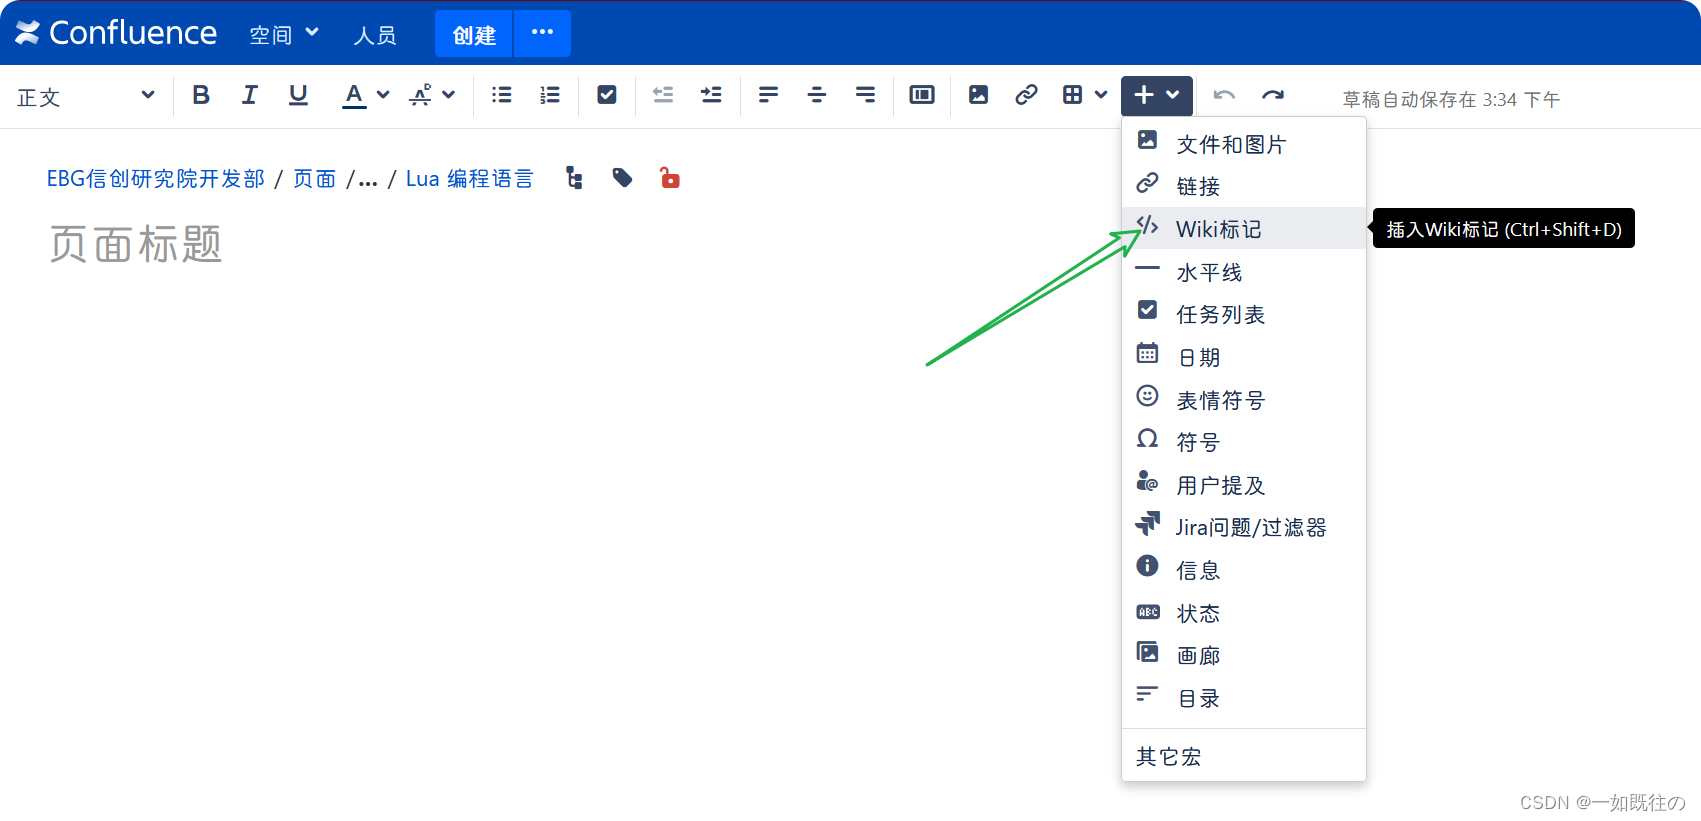
Task: Select 符号 from insert menu
Action: coord(1244,442)
